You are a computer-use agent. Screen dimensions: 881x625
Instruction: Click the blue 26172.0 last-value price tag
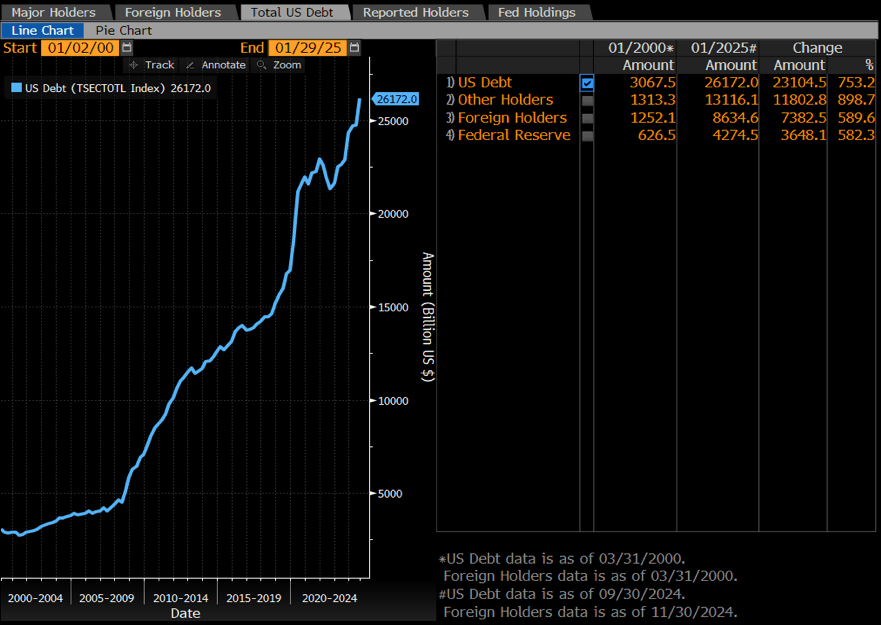[397, 99]
